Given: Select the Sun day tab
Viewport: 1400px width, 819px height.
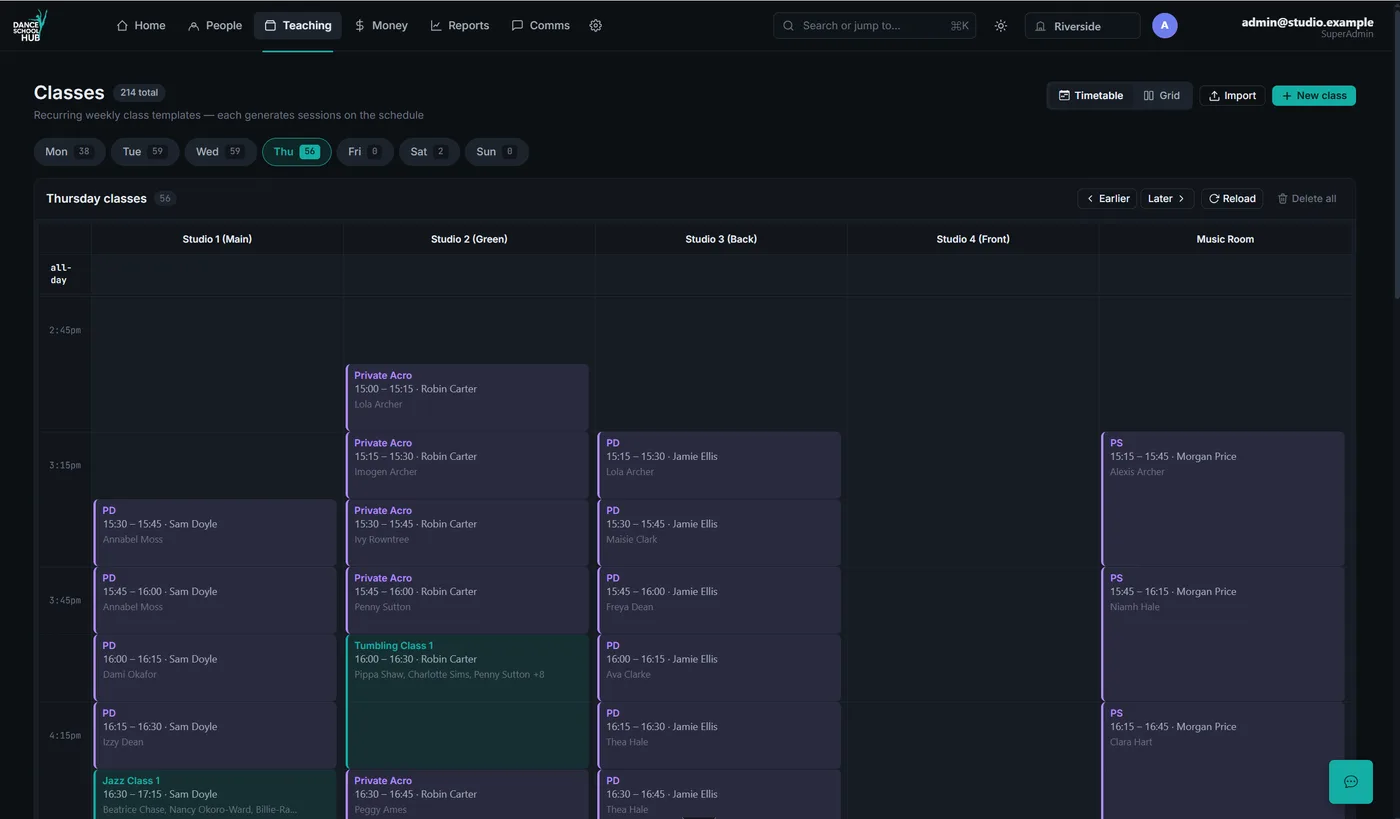Looking at the screenshot, I should (x=497, y=152).
